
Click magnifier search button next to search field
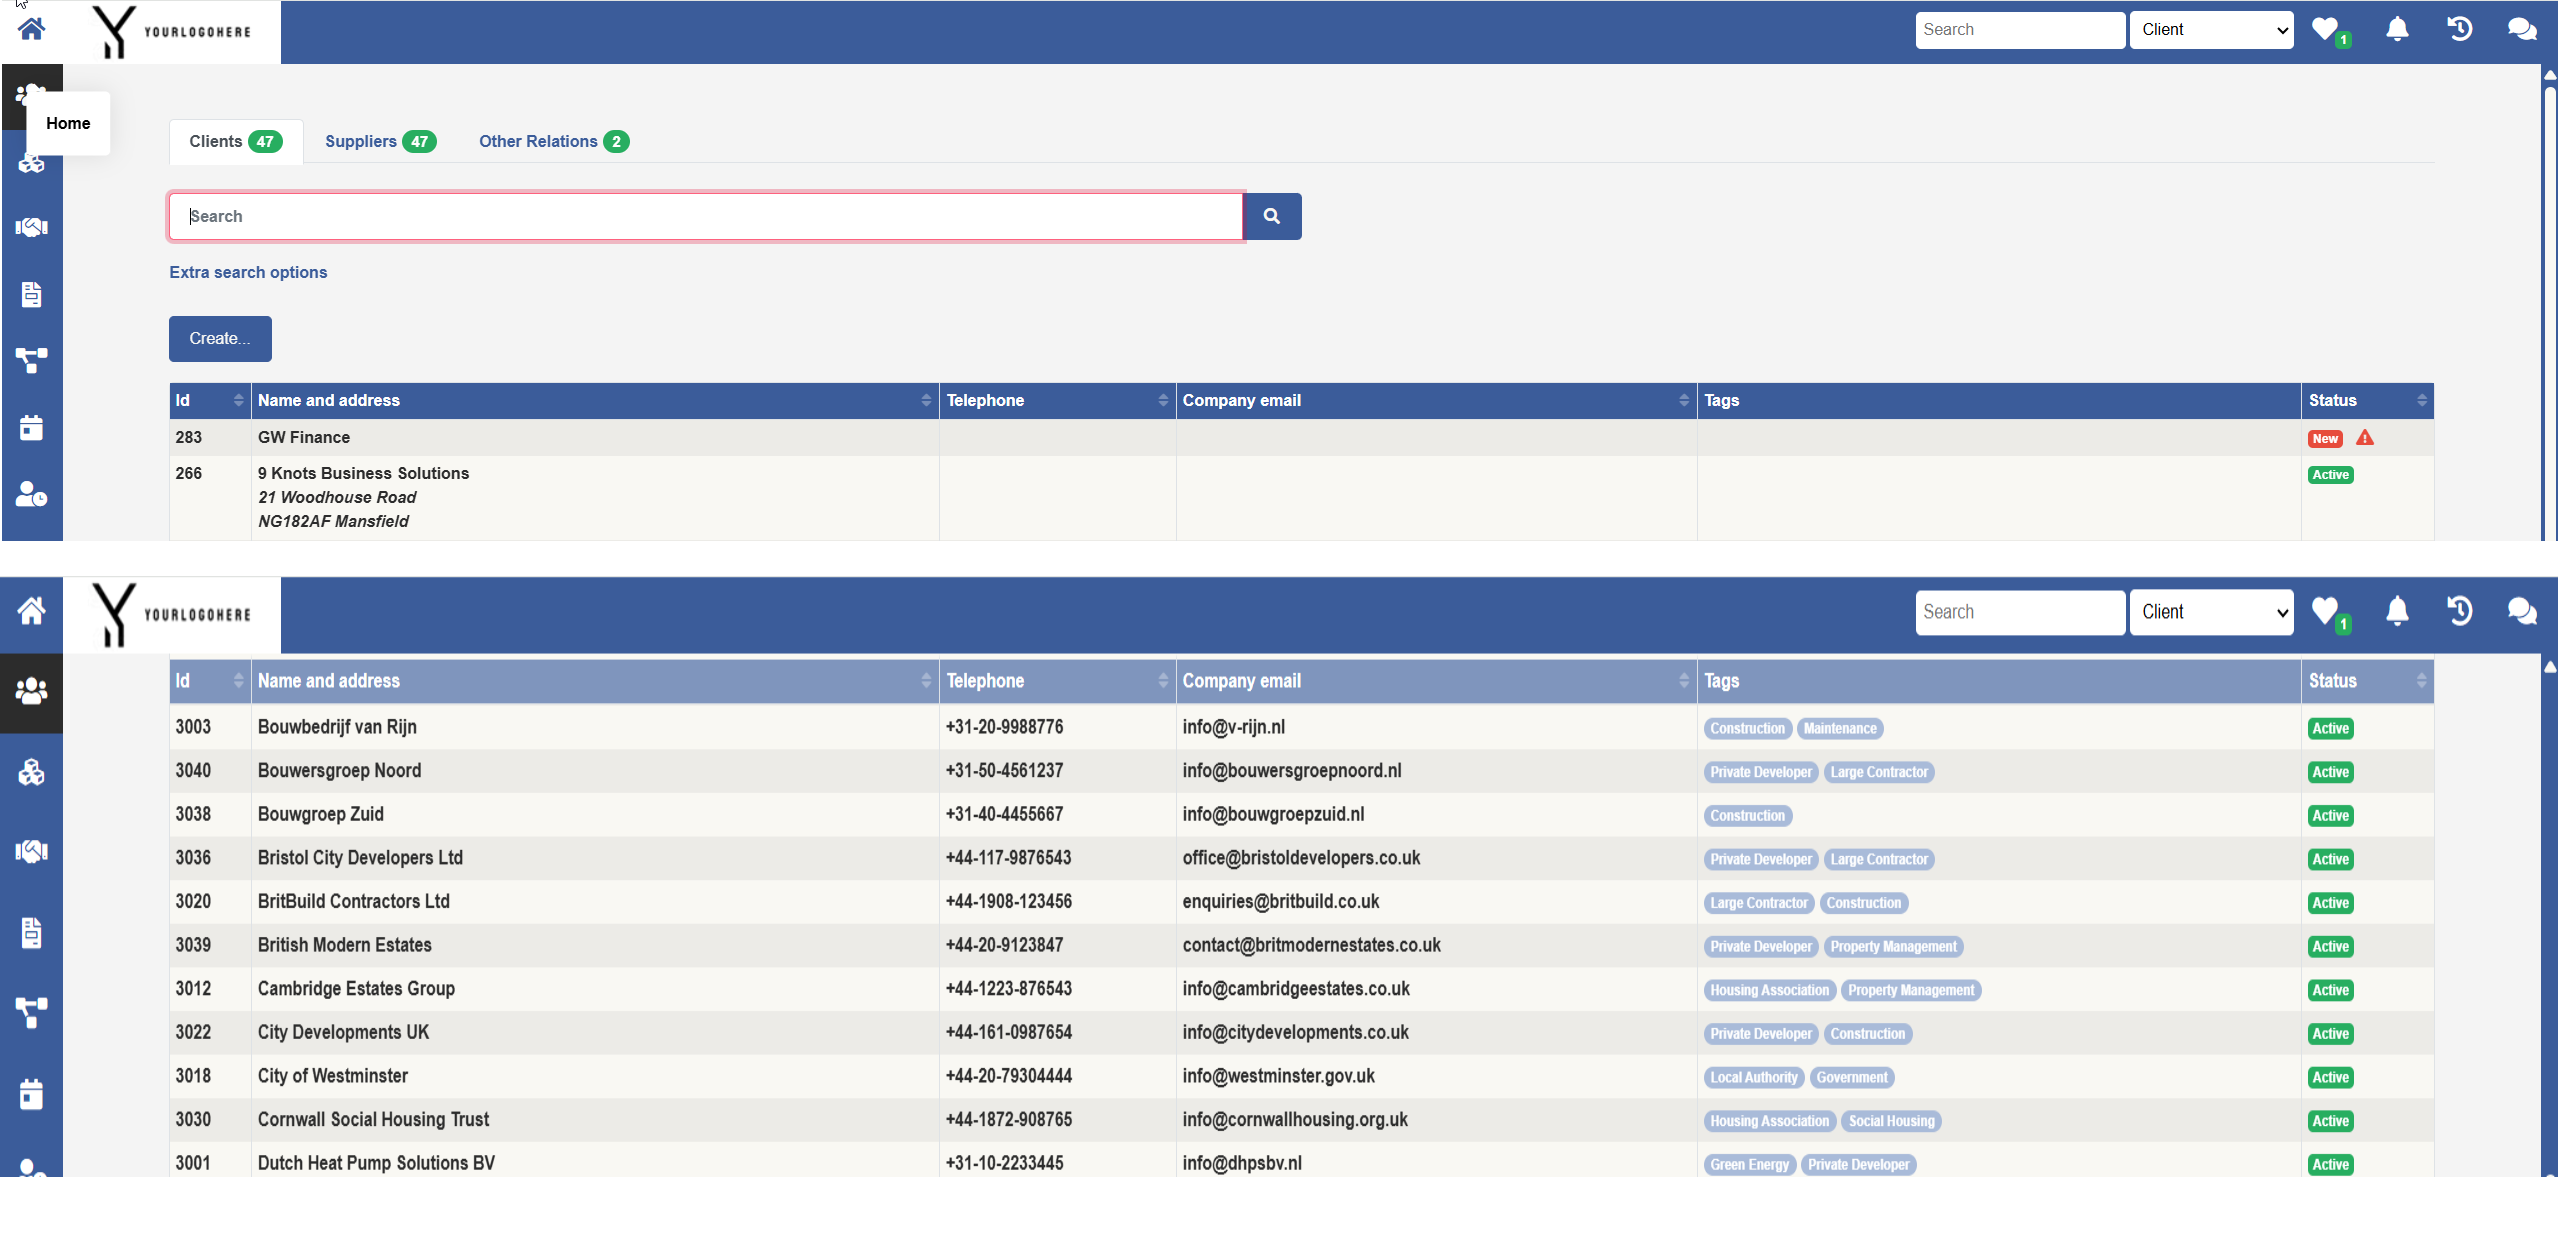pos(1272,216)
